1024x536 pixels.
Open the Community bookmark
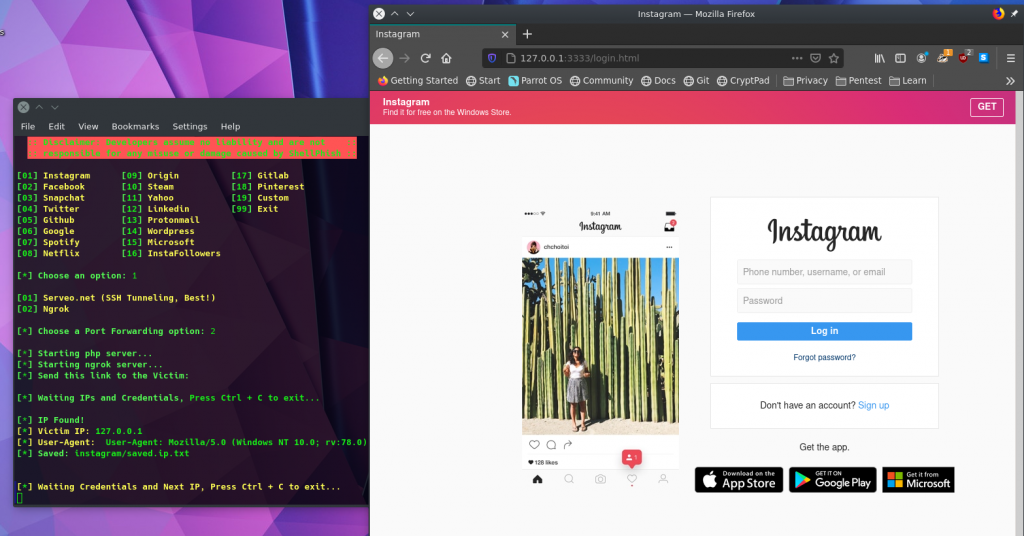pos(601,80)
